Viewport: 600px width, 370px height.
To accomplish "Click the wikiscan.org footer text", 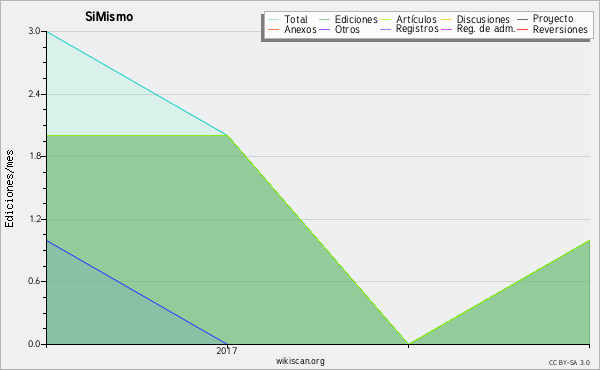I will point(300,361).
